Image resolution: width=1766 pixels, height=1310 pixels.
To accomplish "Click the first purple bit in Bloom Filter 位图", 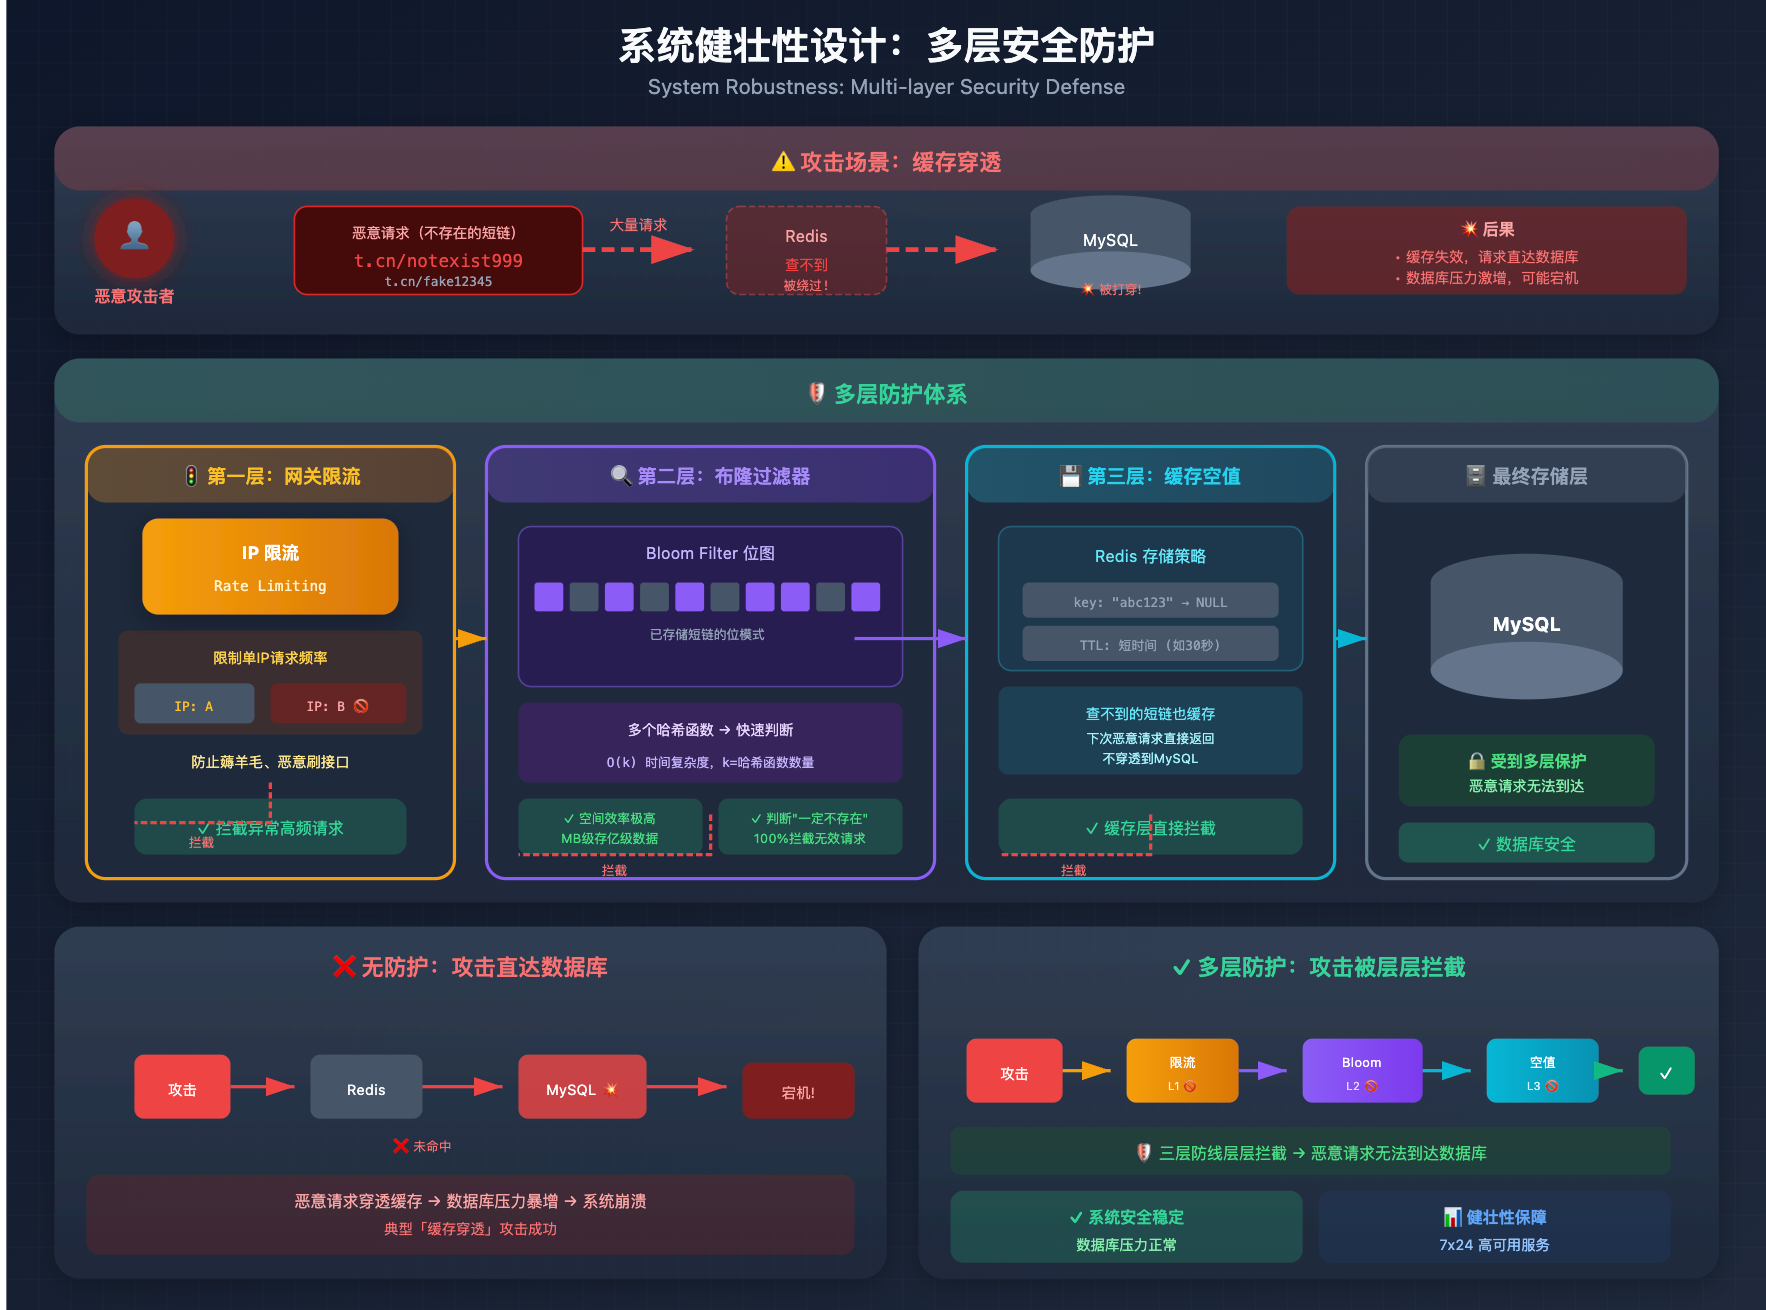I will [549, 597].
